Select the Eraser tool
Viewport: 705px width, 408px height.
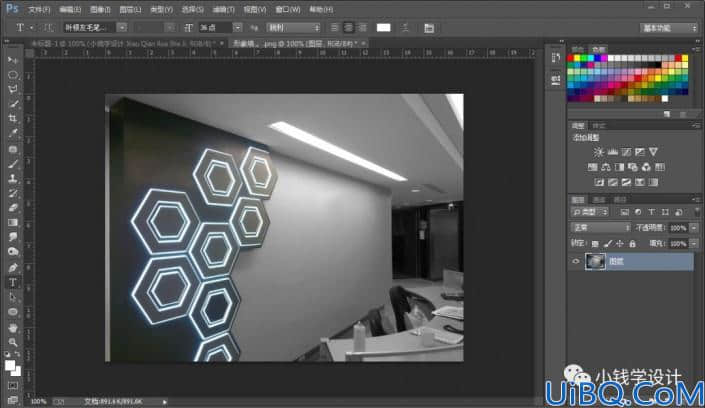pos(13,208)
